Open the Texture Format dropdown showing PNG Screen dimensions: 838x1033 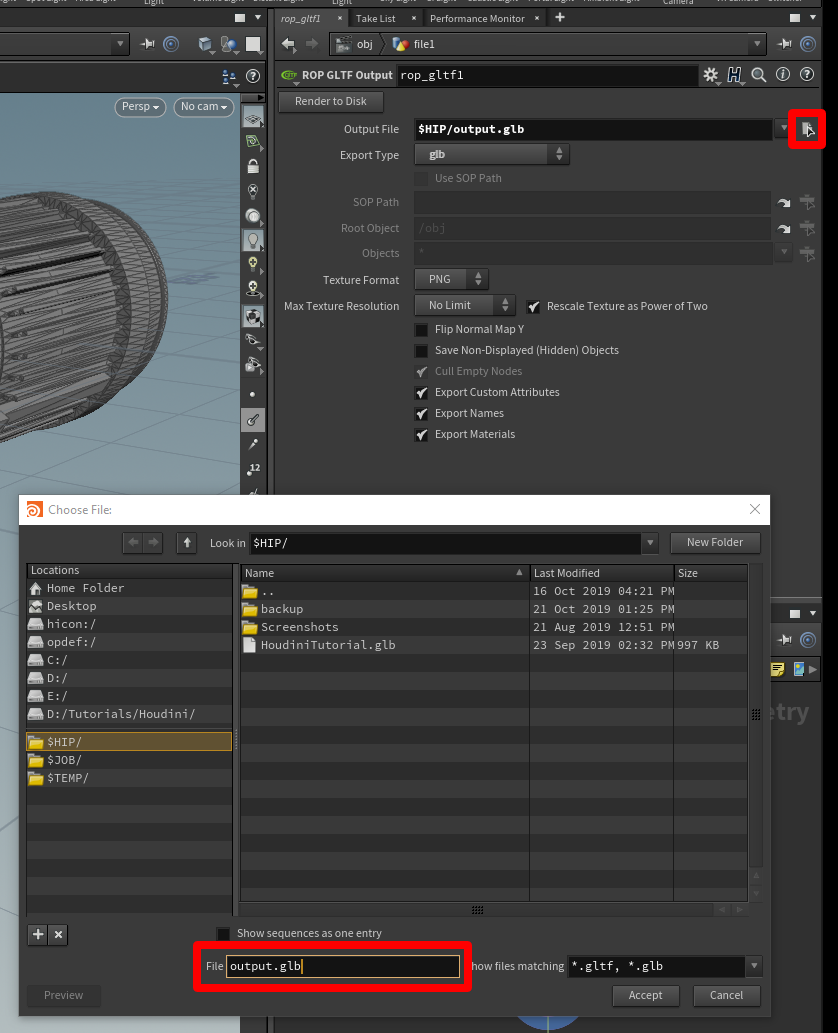(450, 279)
